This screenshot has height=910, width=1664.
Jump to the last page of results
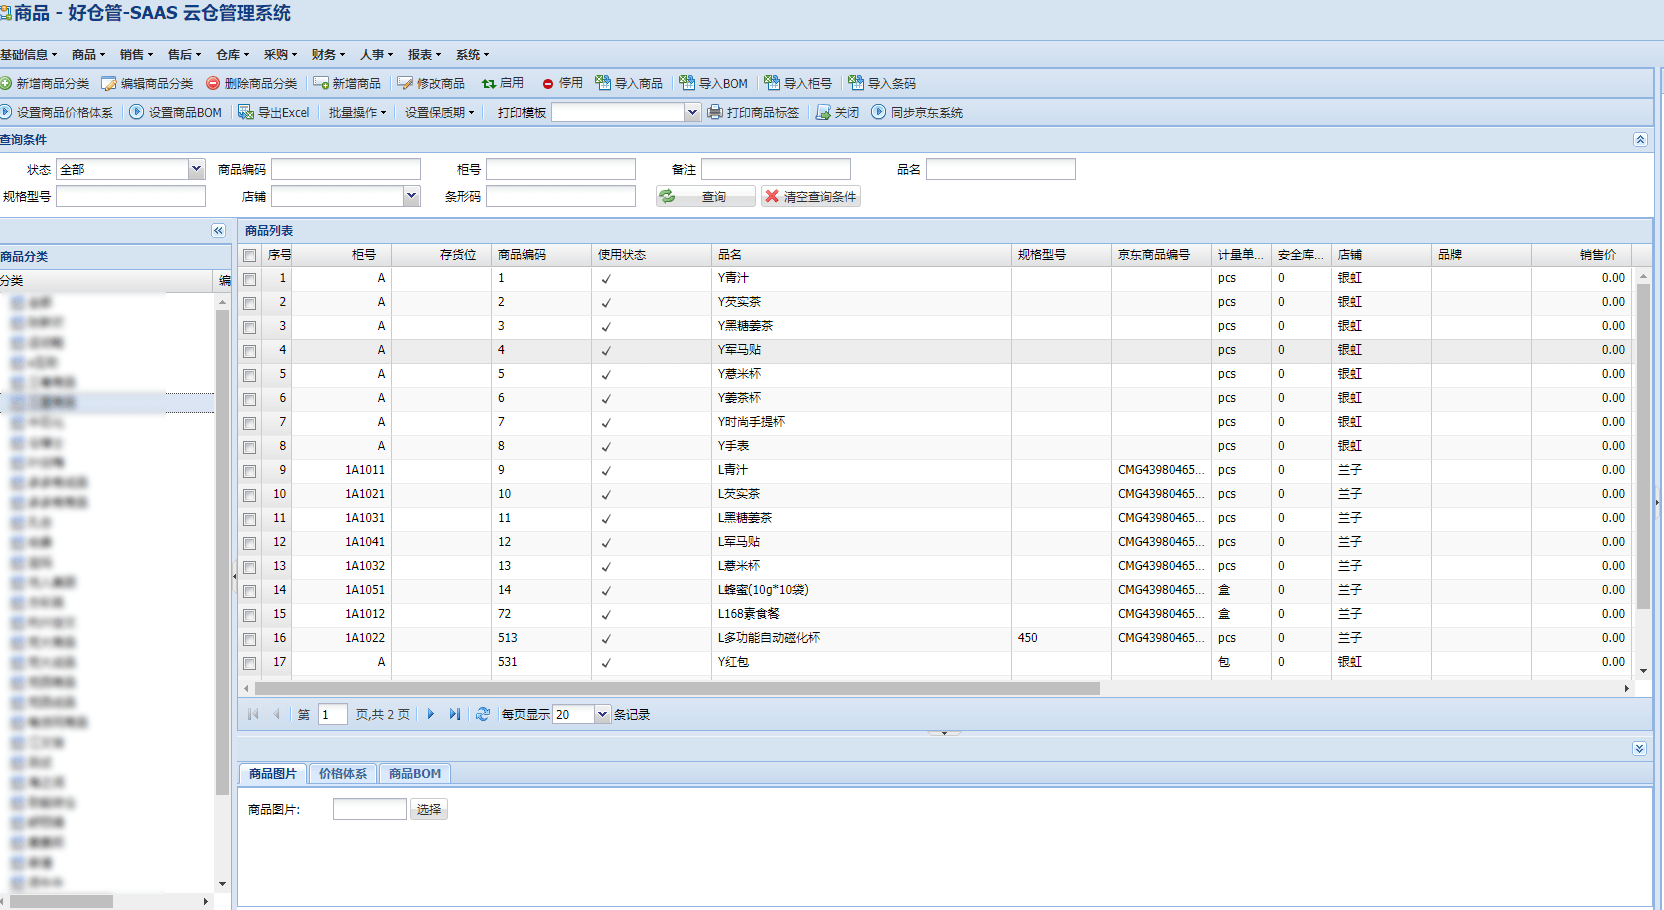click(x=455, y=715)
